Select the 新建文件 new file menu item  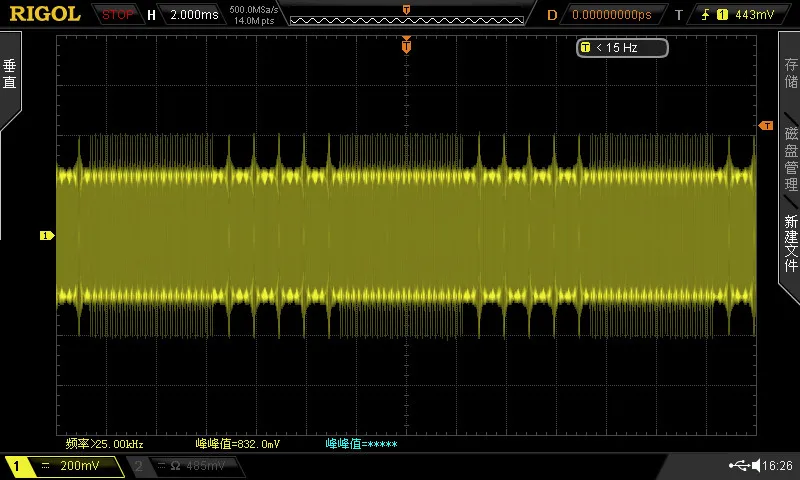[791, 243]
